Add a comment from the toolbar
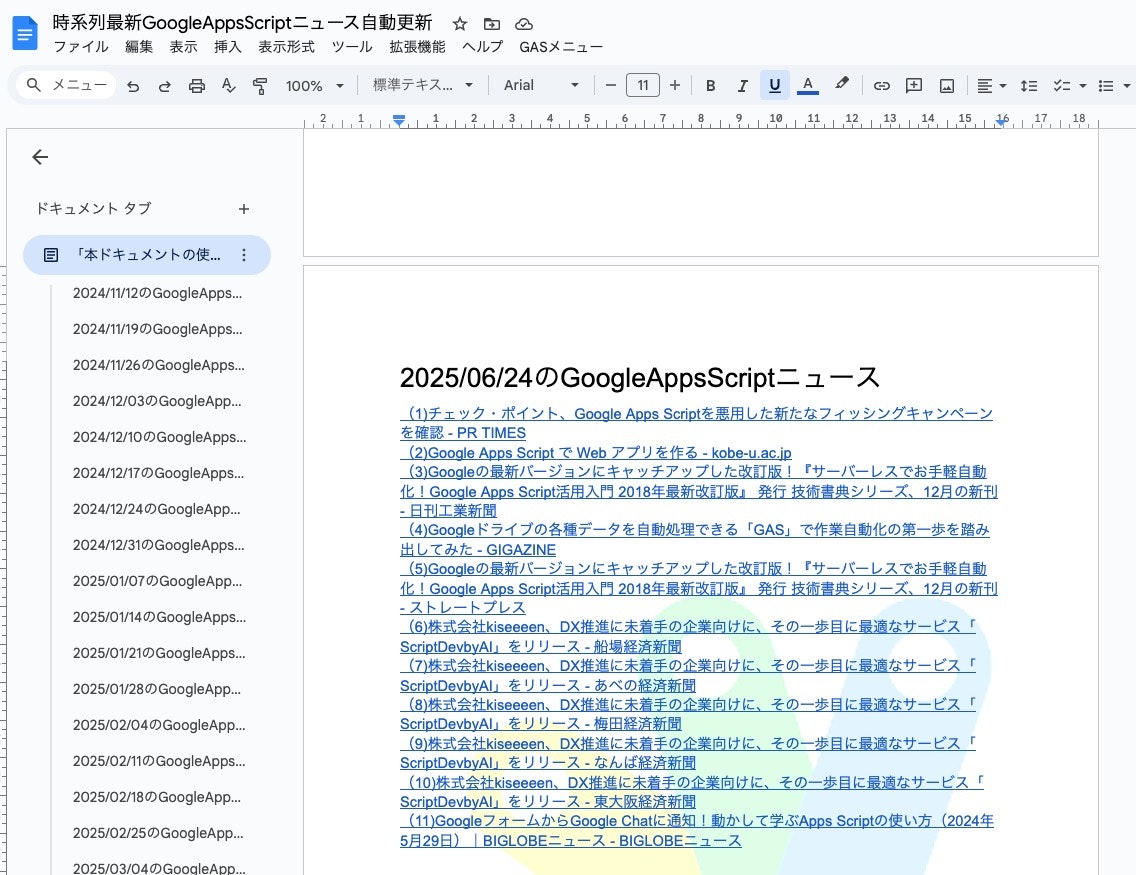This screenshot has width=1136, height=875. [914, 85]
